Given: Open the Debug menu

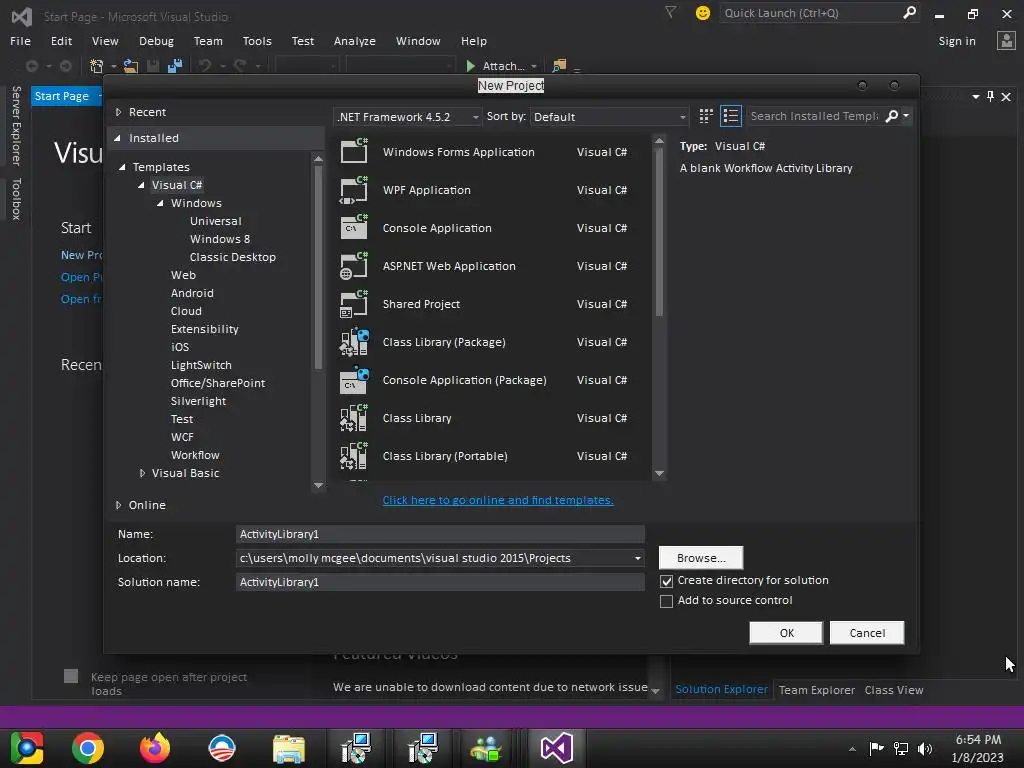Looking at the screenshot, I should [x=156, y=40].
